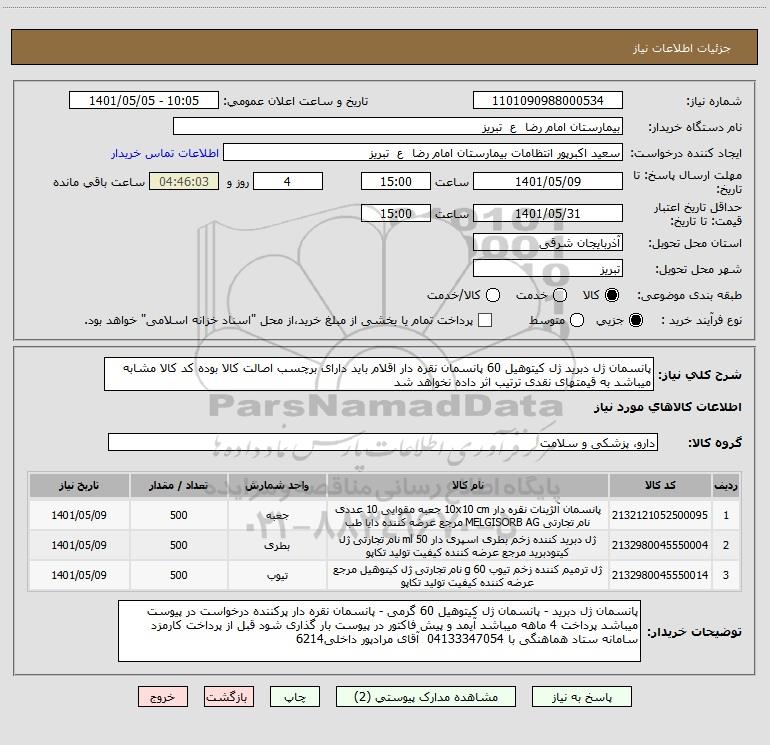Click the validity time 15:00 field next to 1401/05/31
Screen dimensions: 770x745
pos(396,213)
